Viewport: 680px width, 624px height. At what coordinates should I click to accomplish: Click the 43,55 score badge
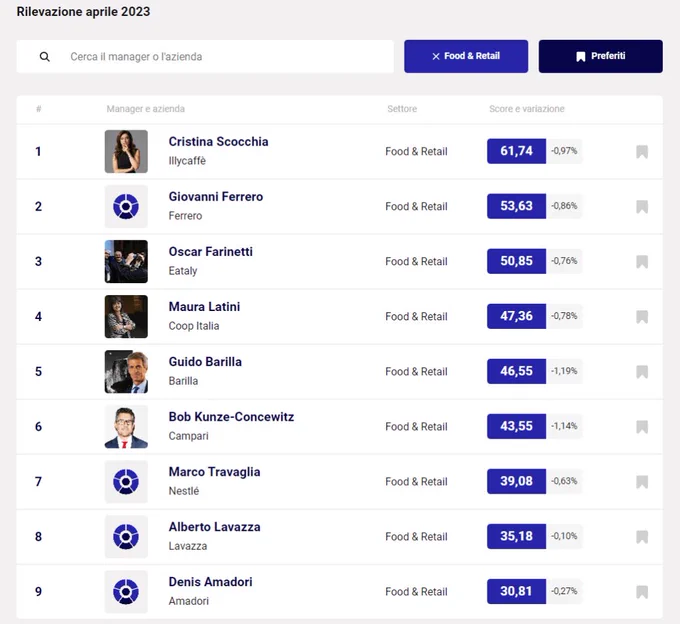(516, 426)
